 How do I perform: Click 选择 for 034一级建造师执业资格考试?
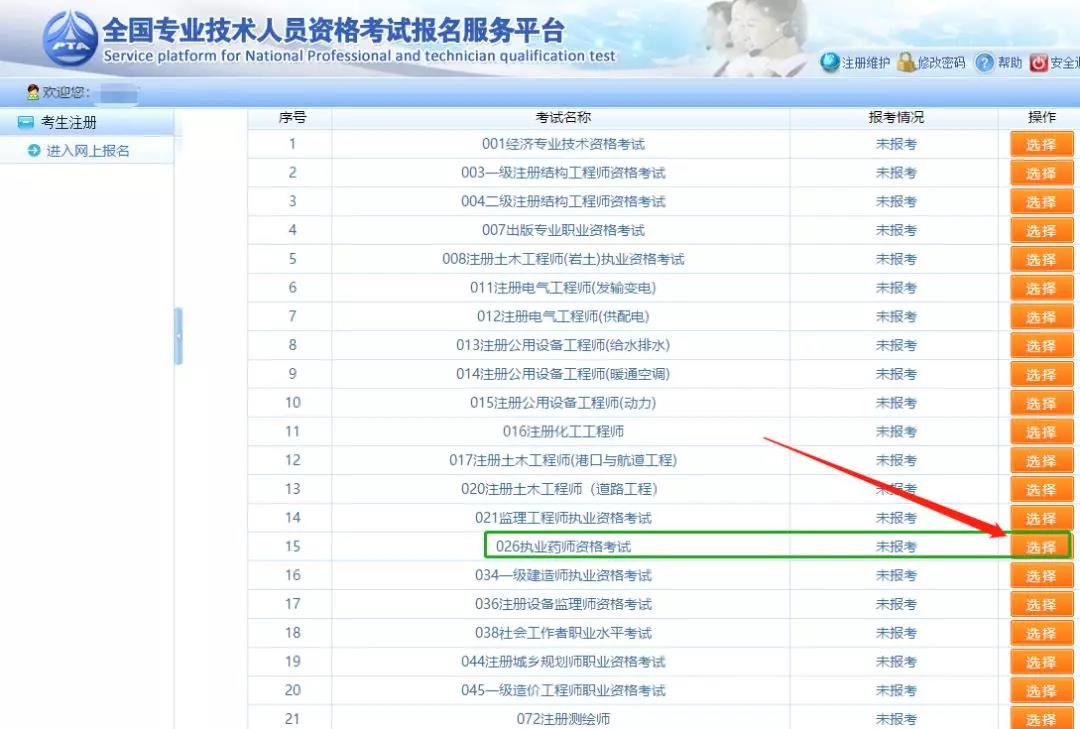1041,575
